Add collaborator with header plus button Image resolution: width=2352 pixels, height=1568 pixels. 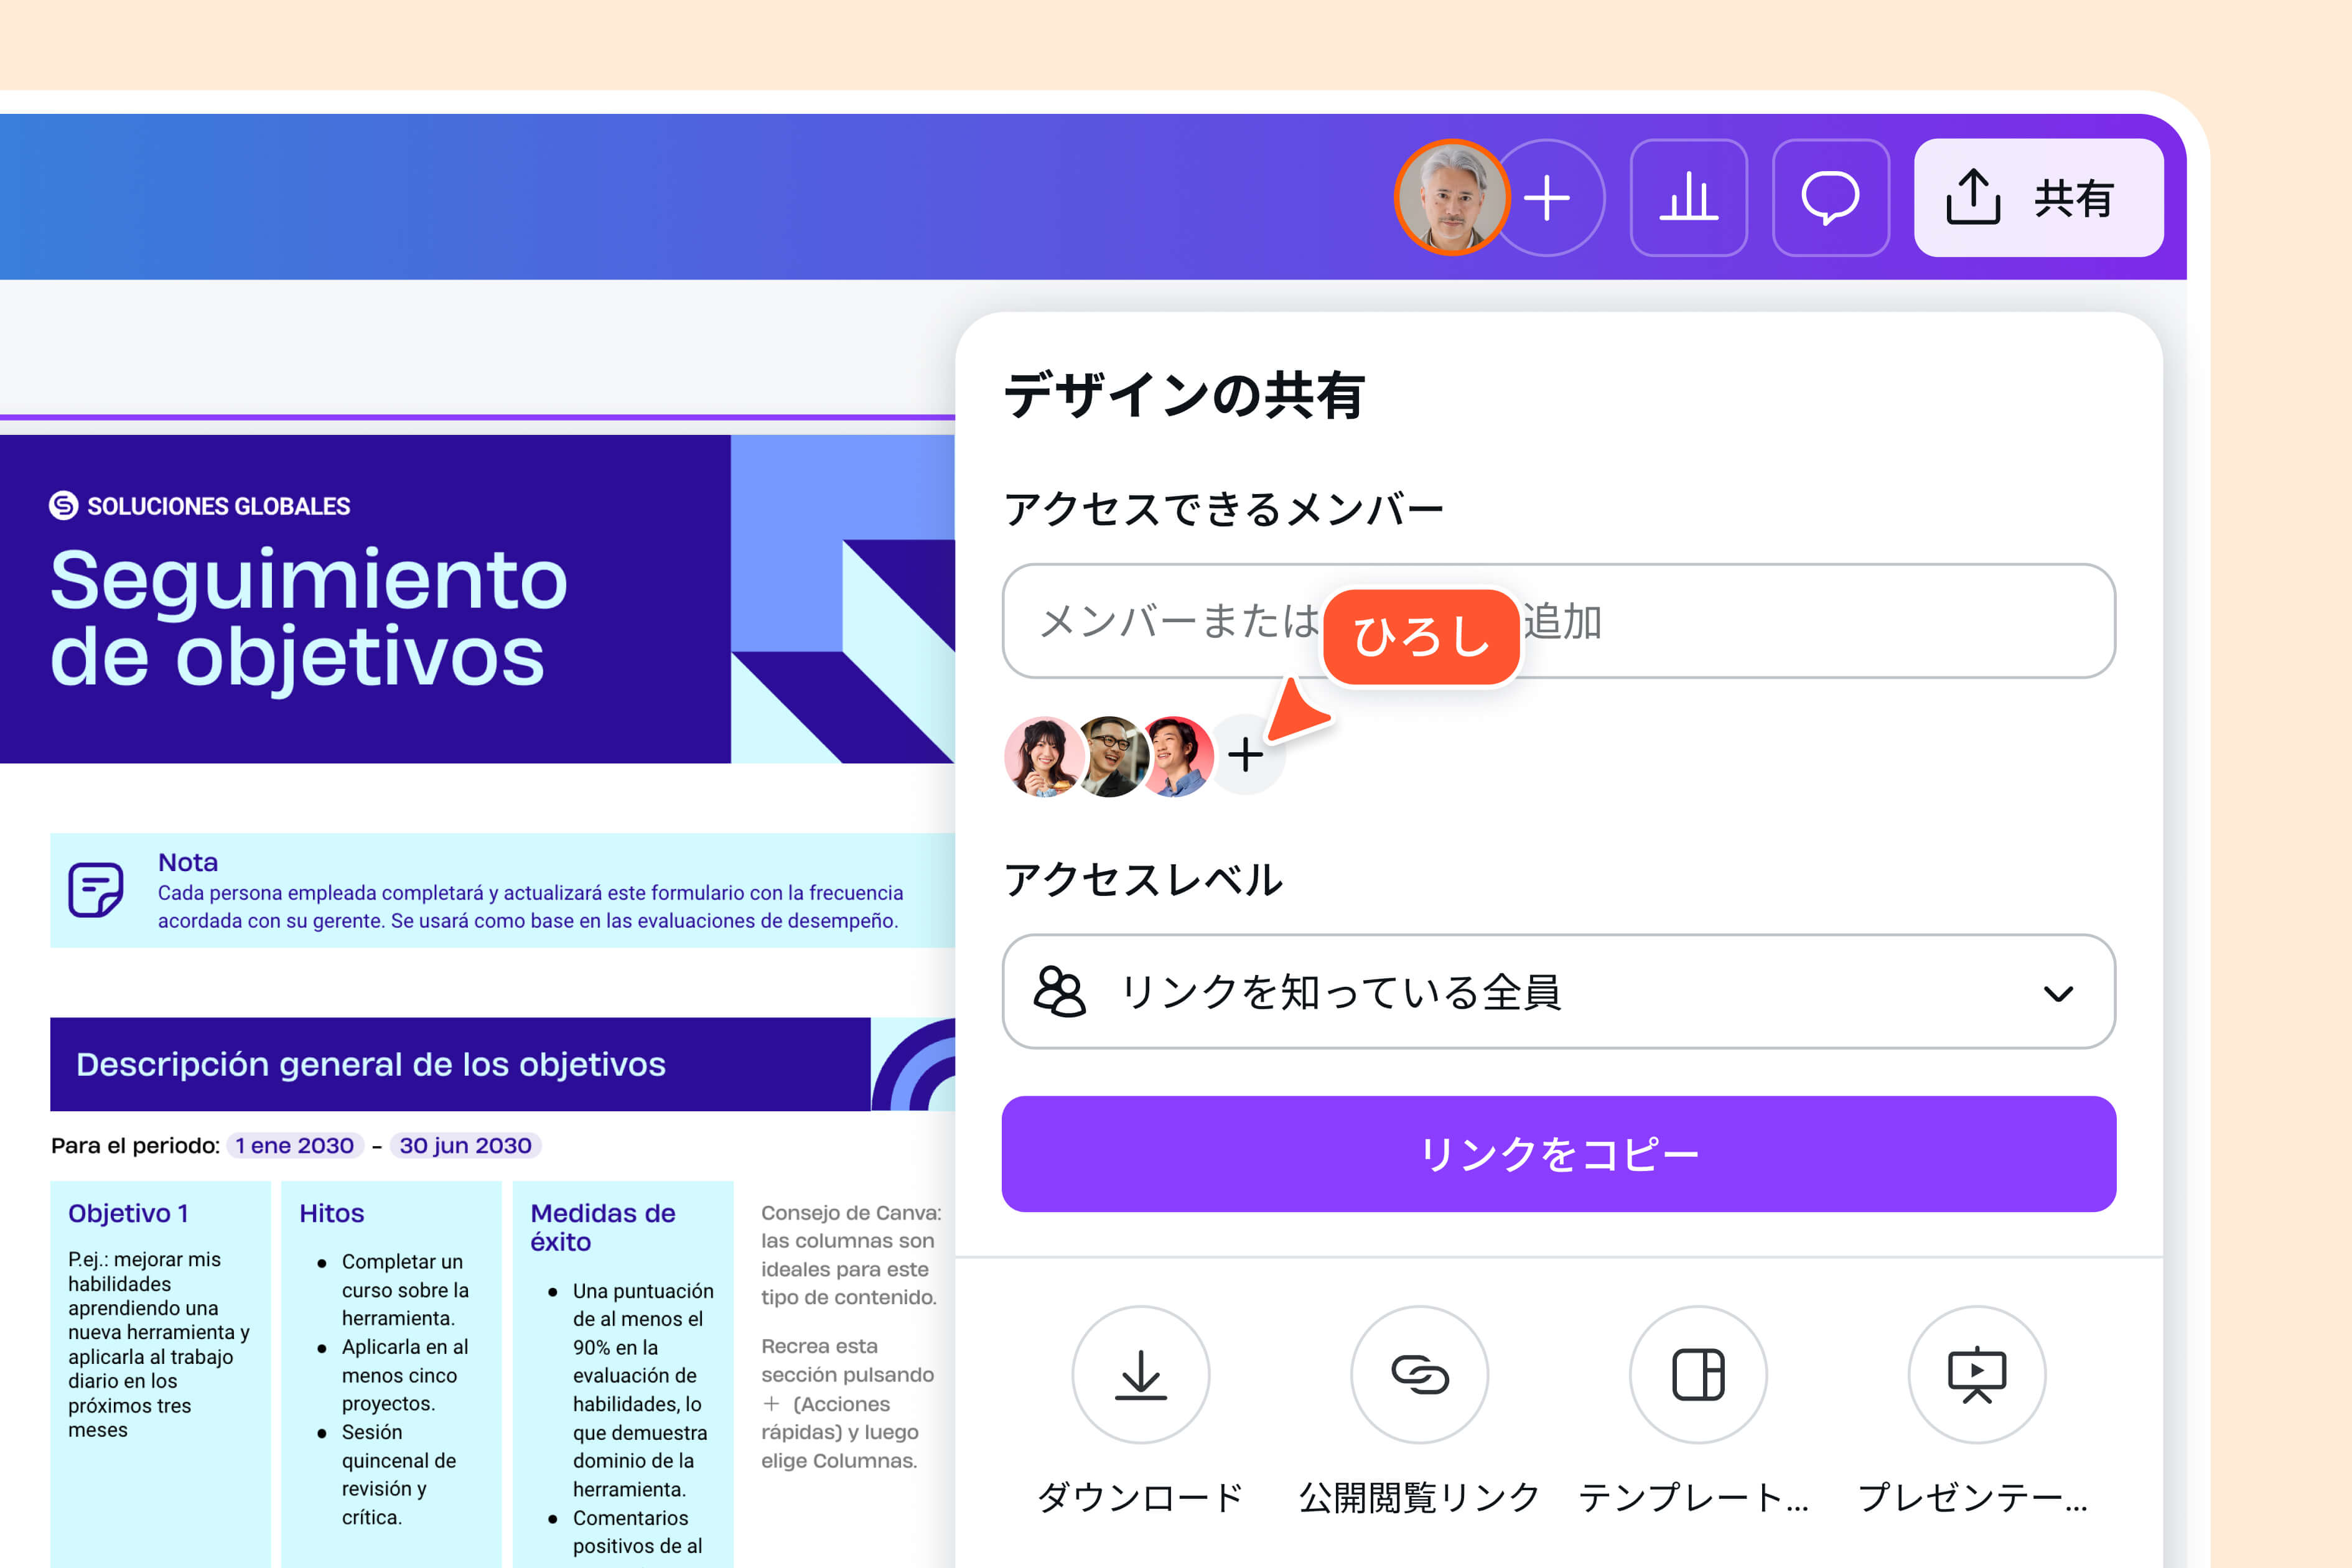click(1548, 198)
